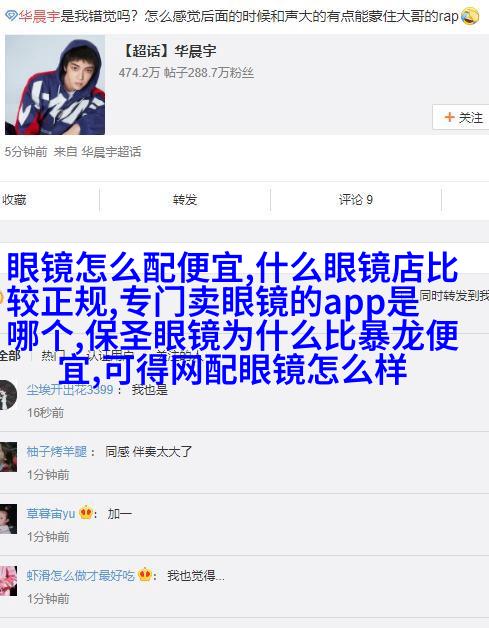The image size is (489, 628).
Task: Open the 评论 9 comments tab
Action: click(x=356, y=199)
